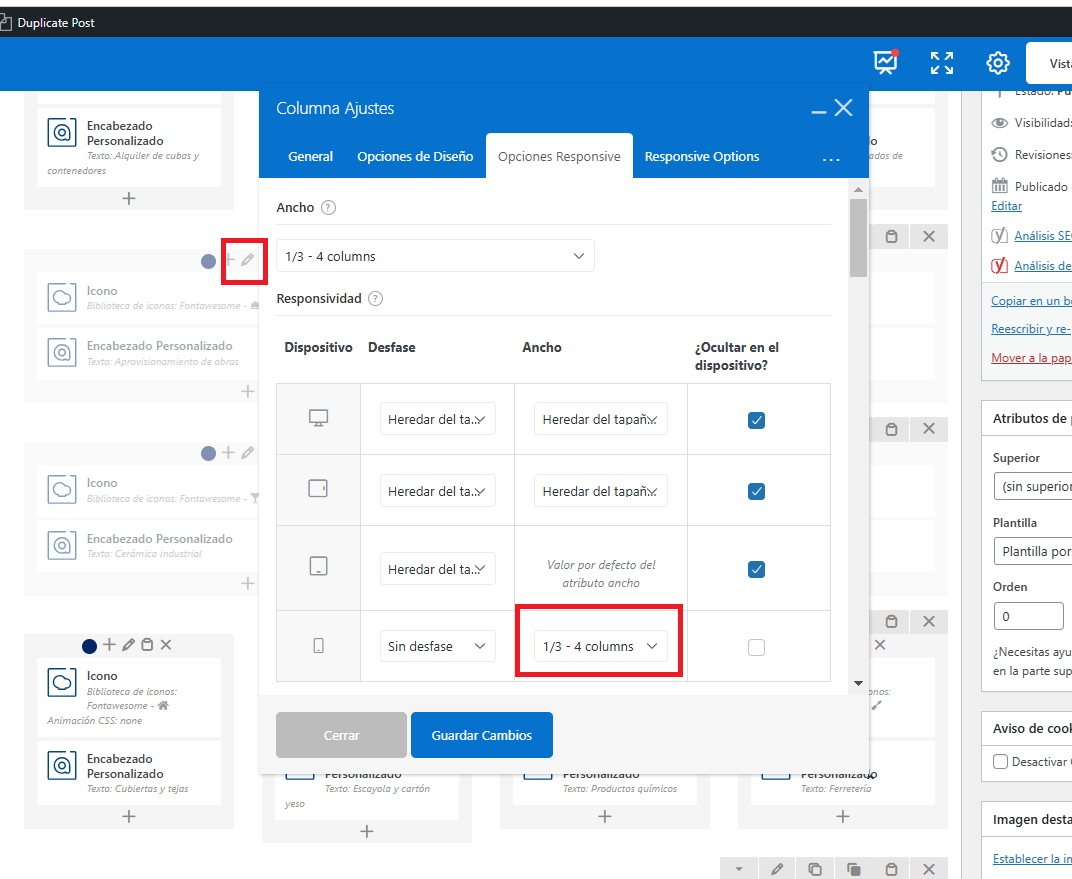Viewport: 1072px width, 879px height.
Task: Click paste icon in the bottom row toolbar
Action: pos(891,869)
